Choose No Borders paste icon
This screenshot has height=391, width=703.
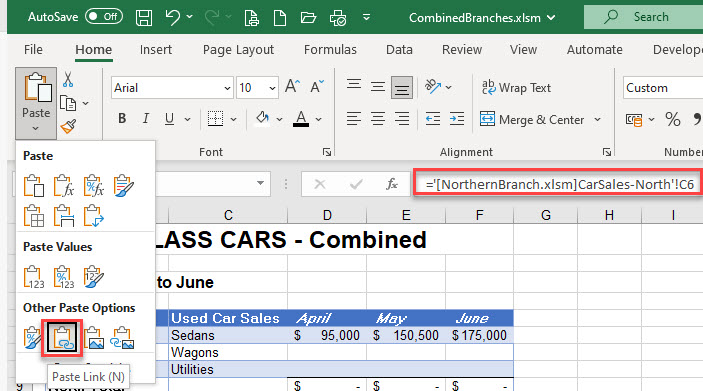[x=34, y=216]
